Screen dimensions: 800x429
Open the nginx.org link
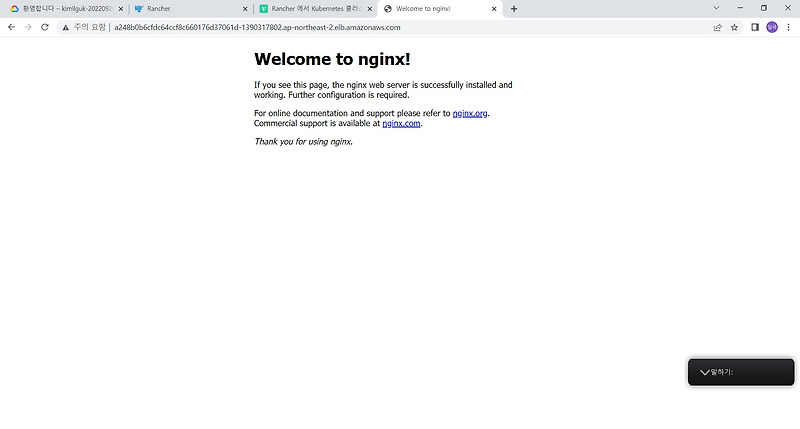pyautogui.click(x=470, y=113)
